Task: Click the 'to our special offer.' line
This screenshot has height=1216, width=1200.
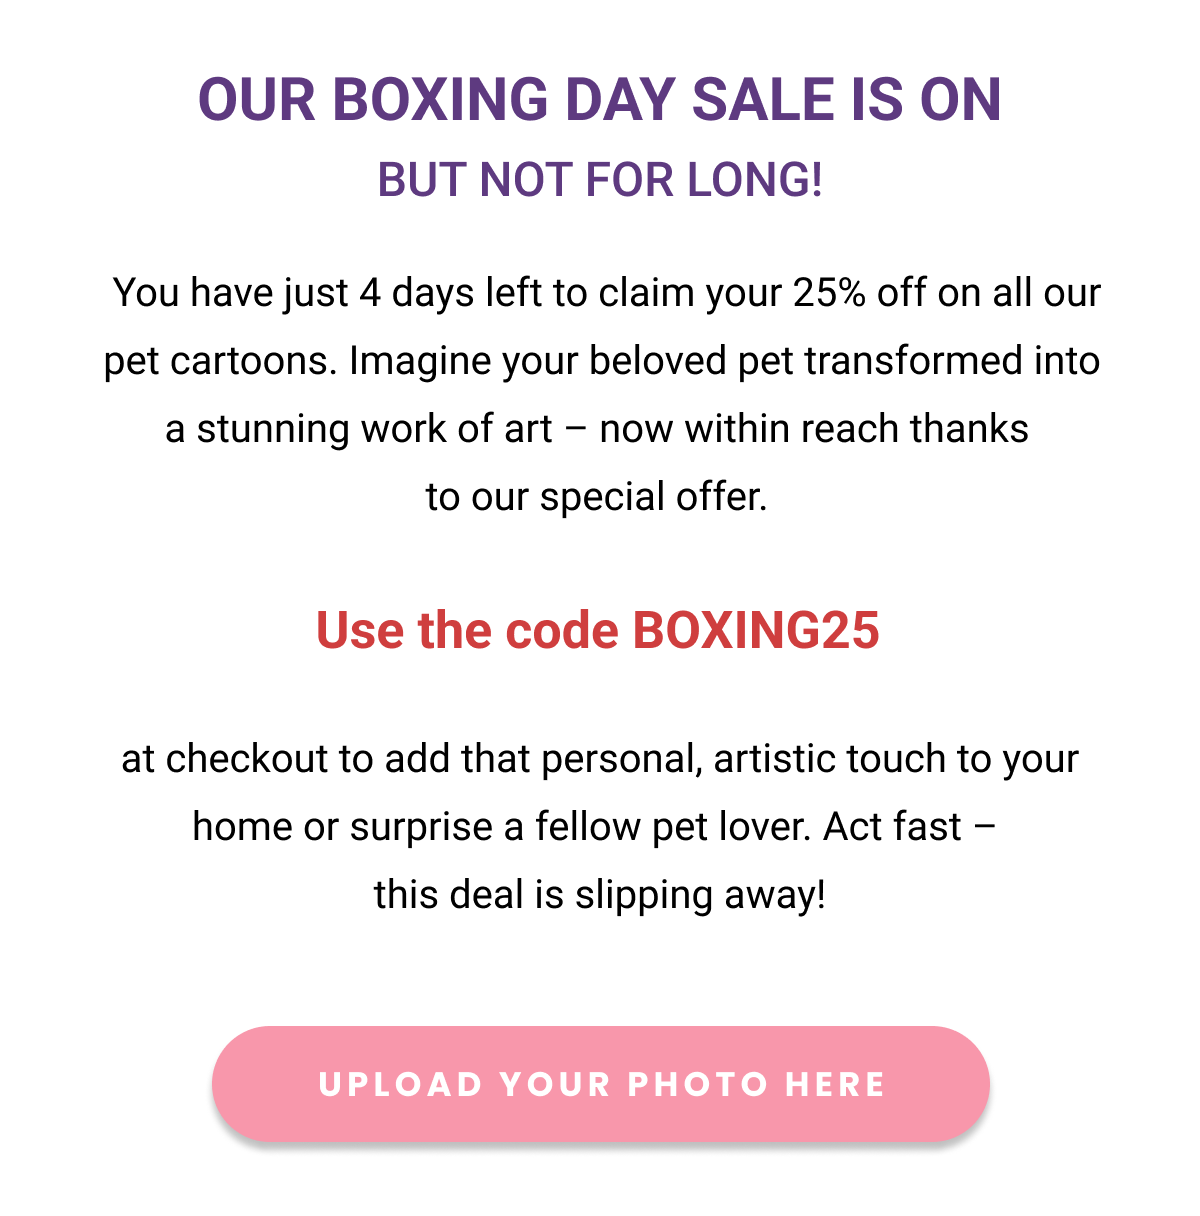Action: point(597,497)
